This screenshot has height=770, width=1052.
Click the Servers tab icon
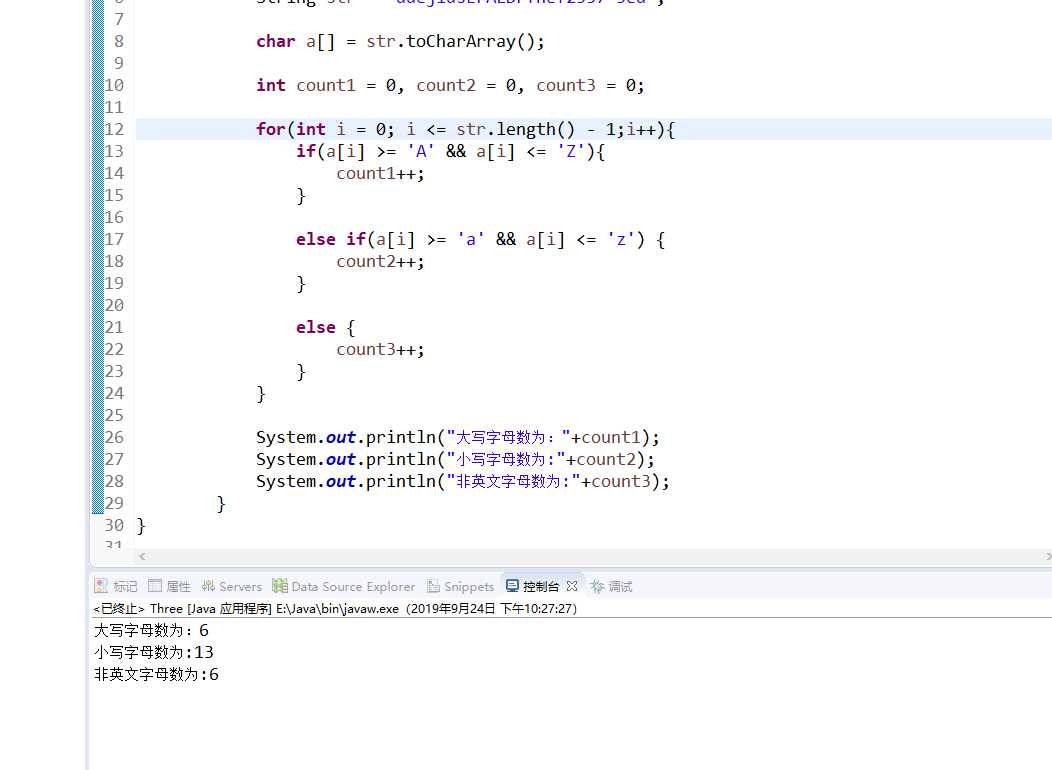click(208, 586)
